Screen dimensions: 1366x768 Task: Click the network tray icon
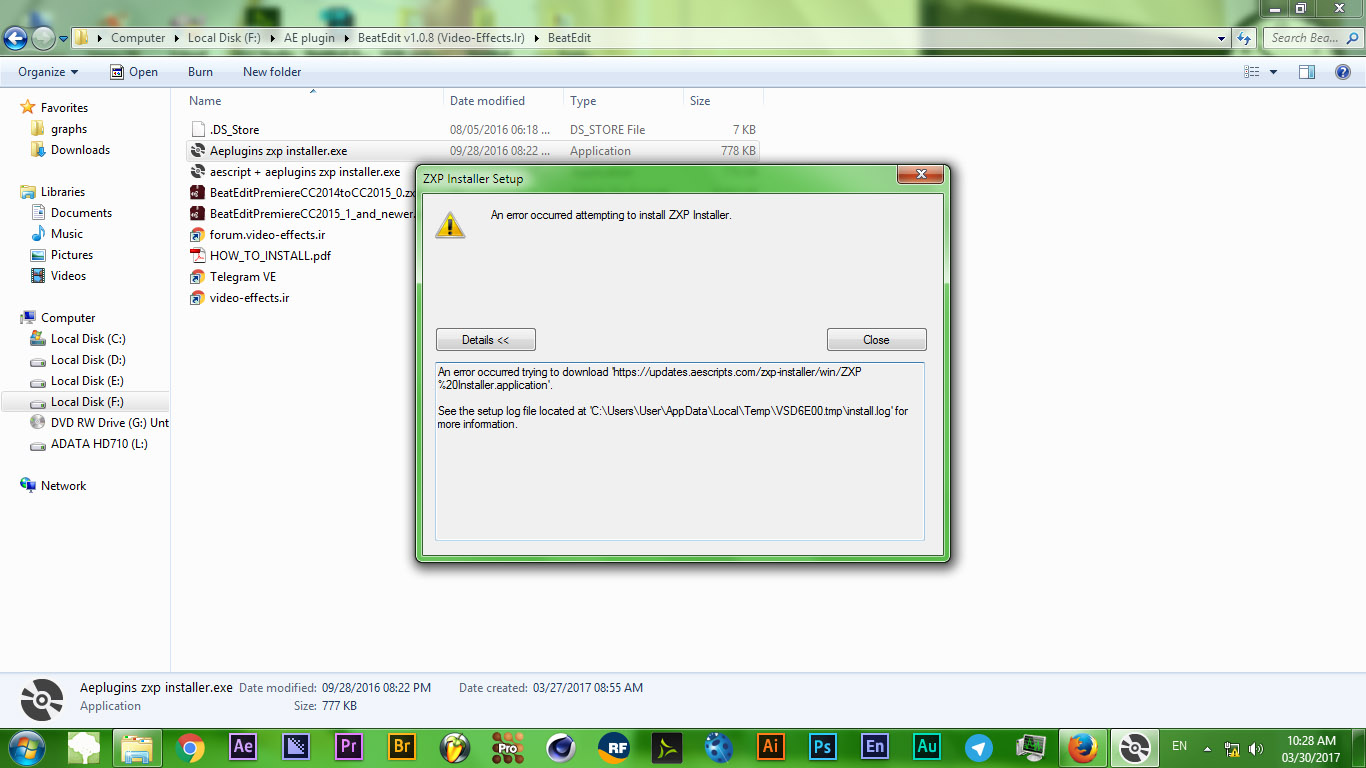[x=1232, y=748]
